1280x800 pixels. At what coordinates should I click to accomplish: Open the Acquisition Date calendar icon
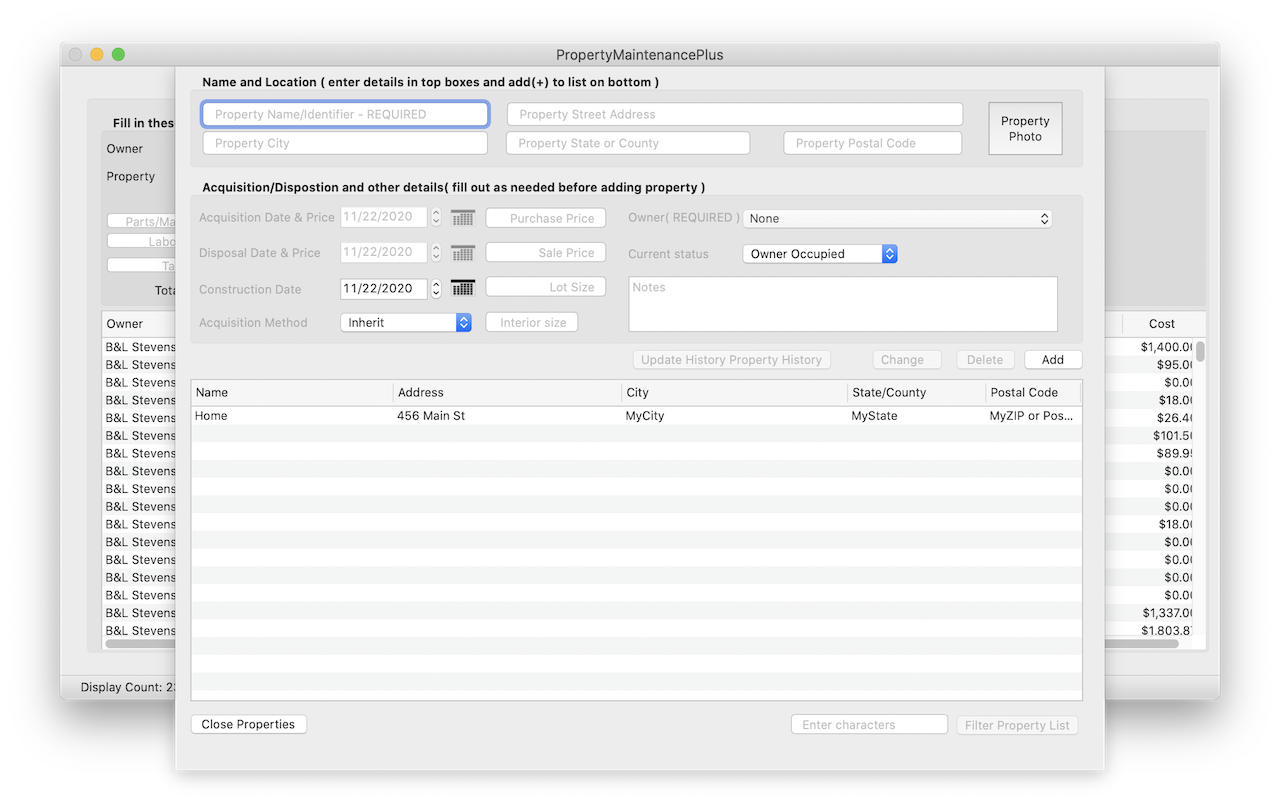[462, 217]
